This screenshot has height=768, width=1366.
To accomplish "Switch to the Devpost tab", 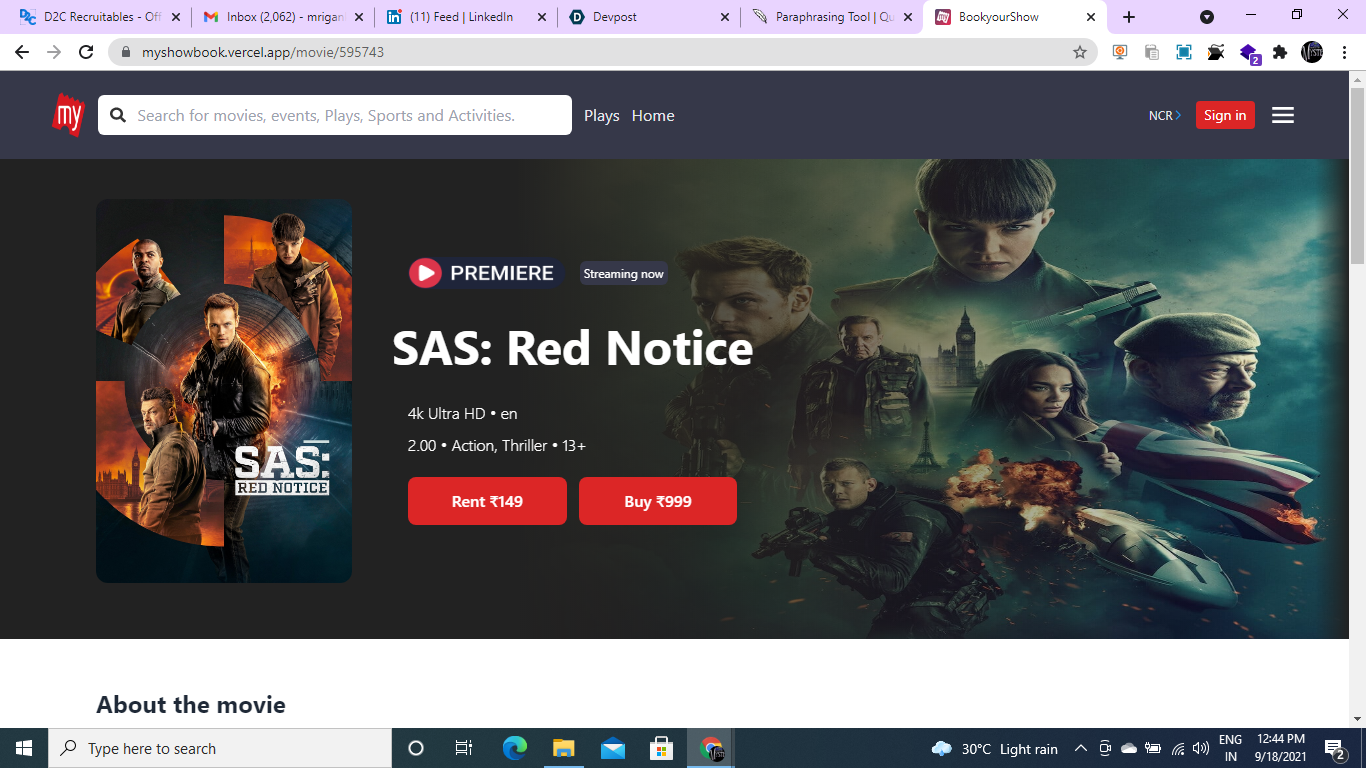I will pos(649,17).
